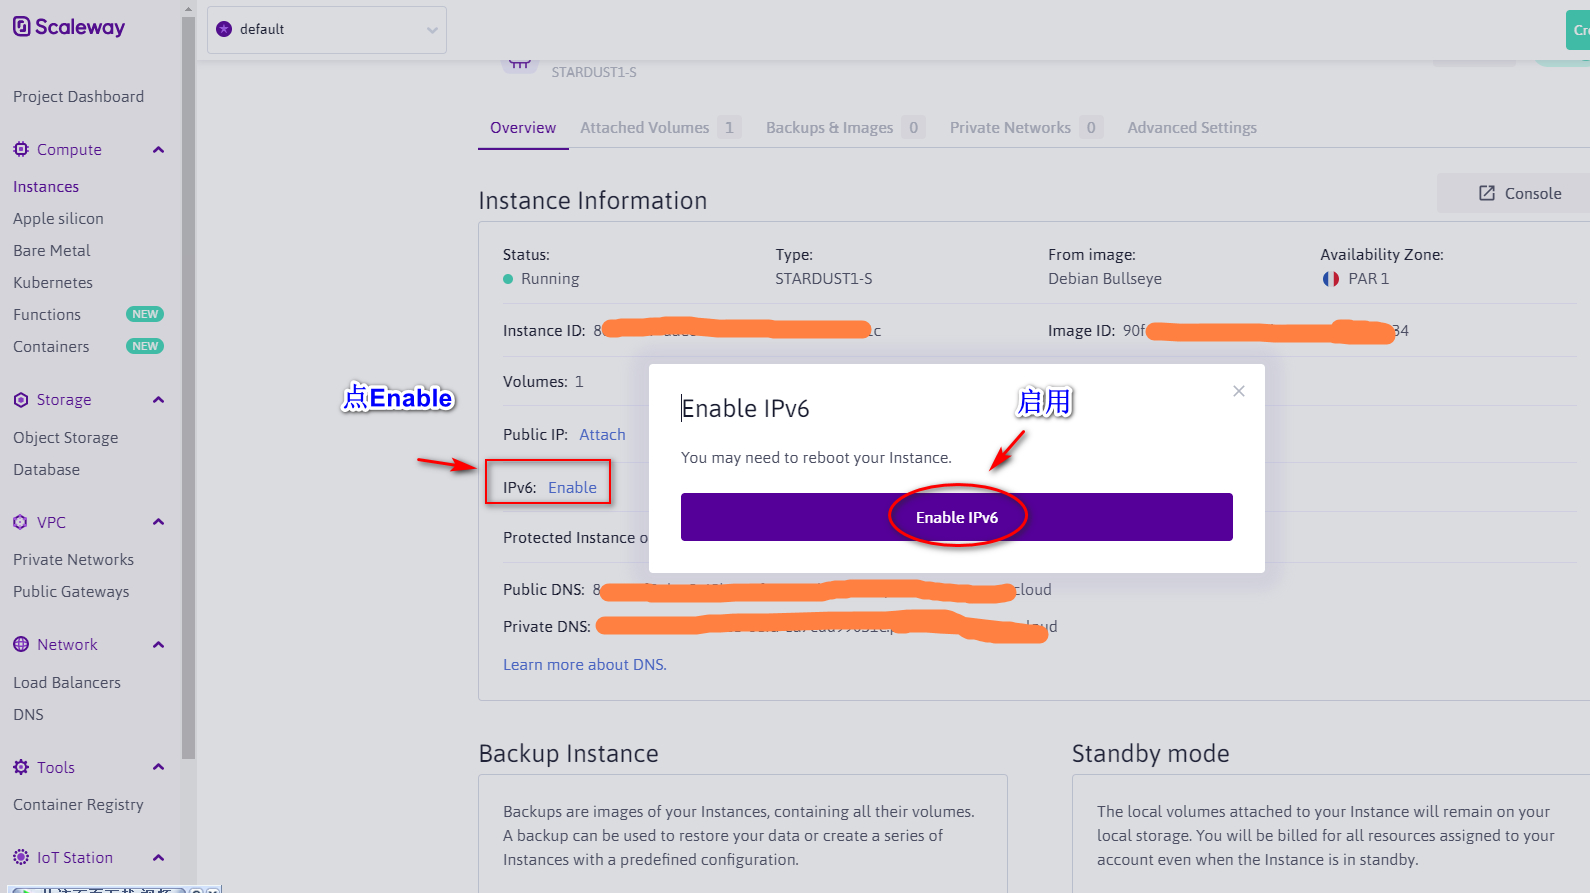
Task: Open Load Balancers in the sidebar
Action: 67,682
